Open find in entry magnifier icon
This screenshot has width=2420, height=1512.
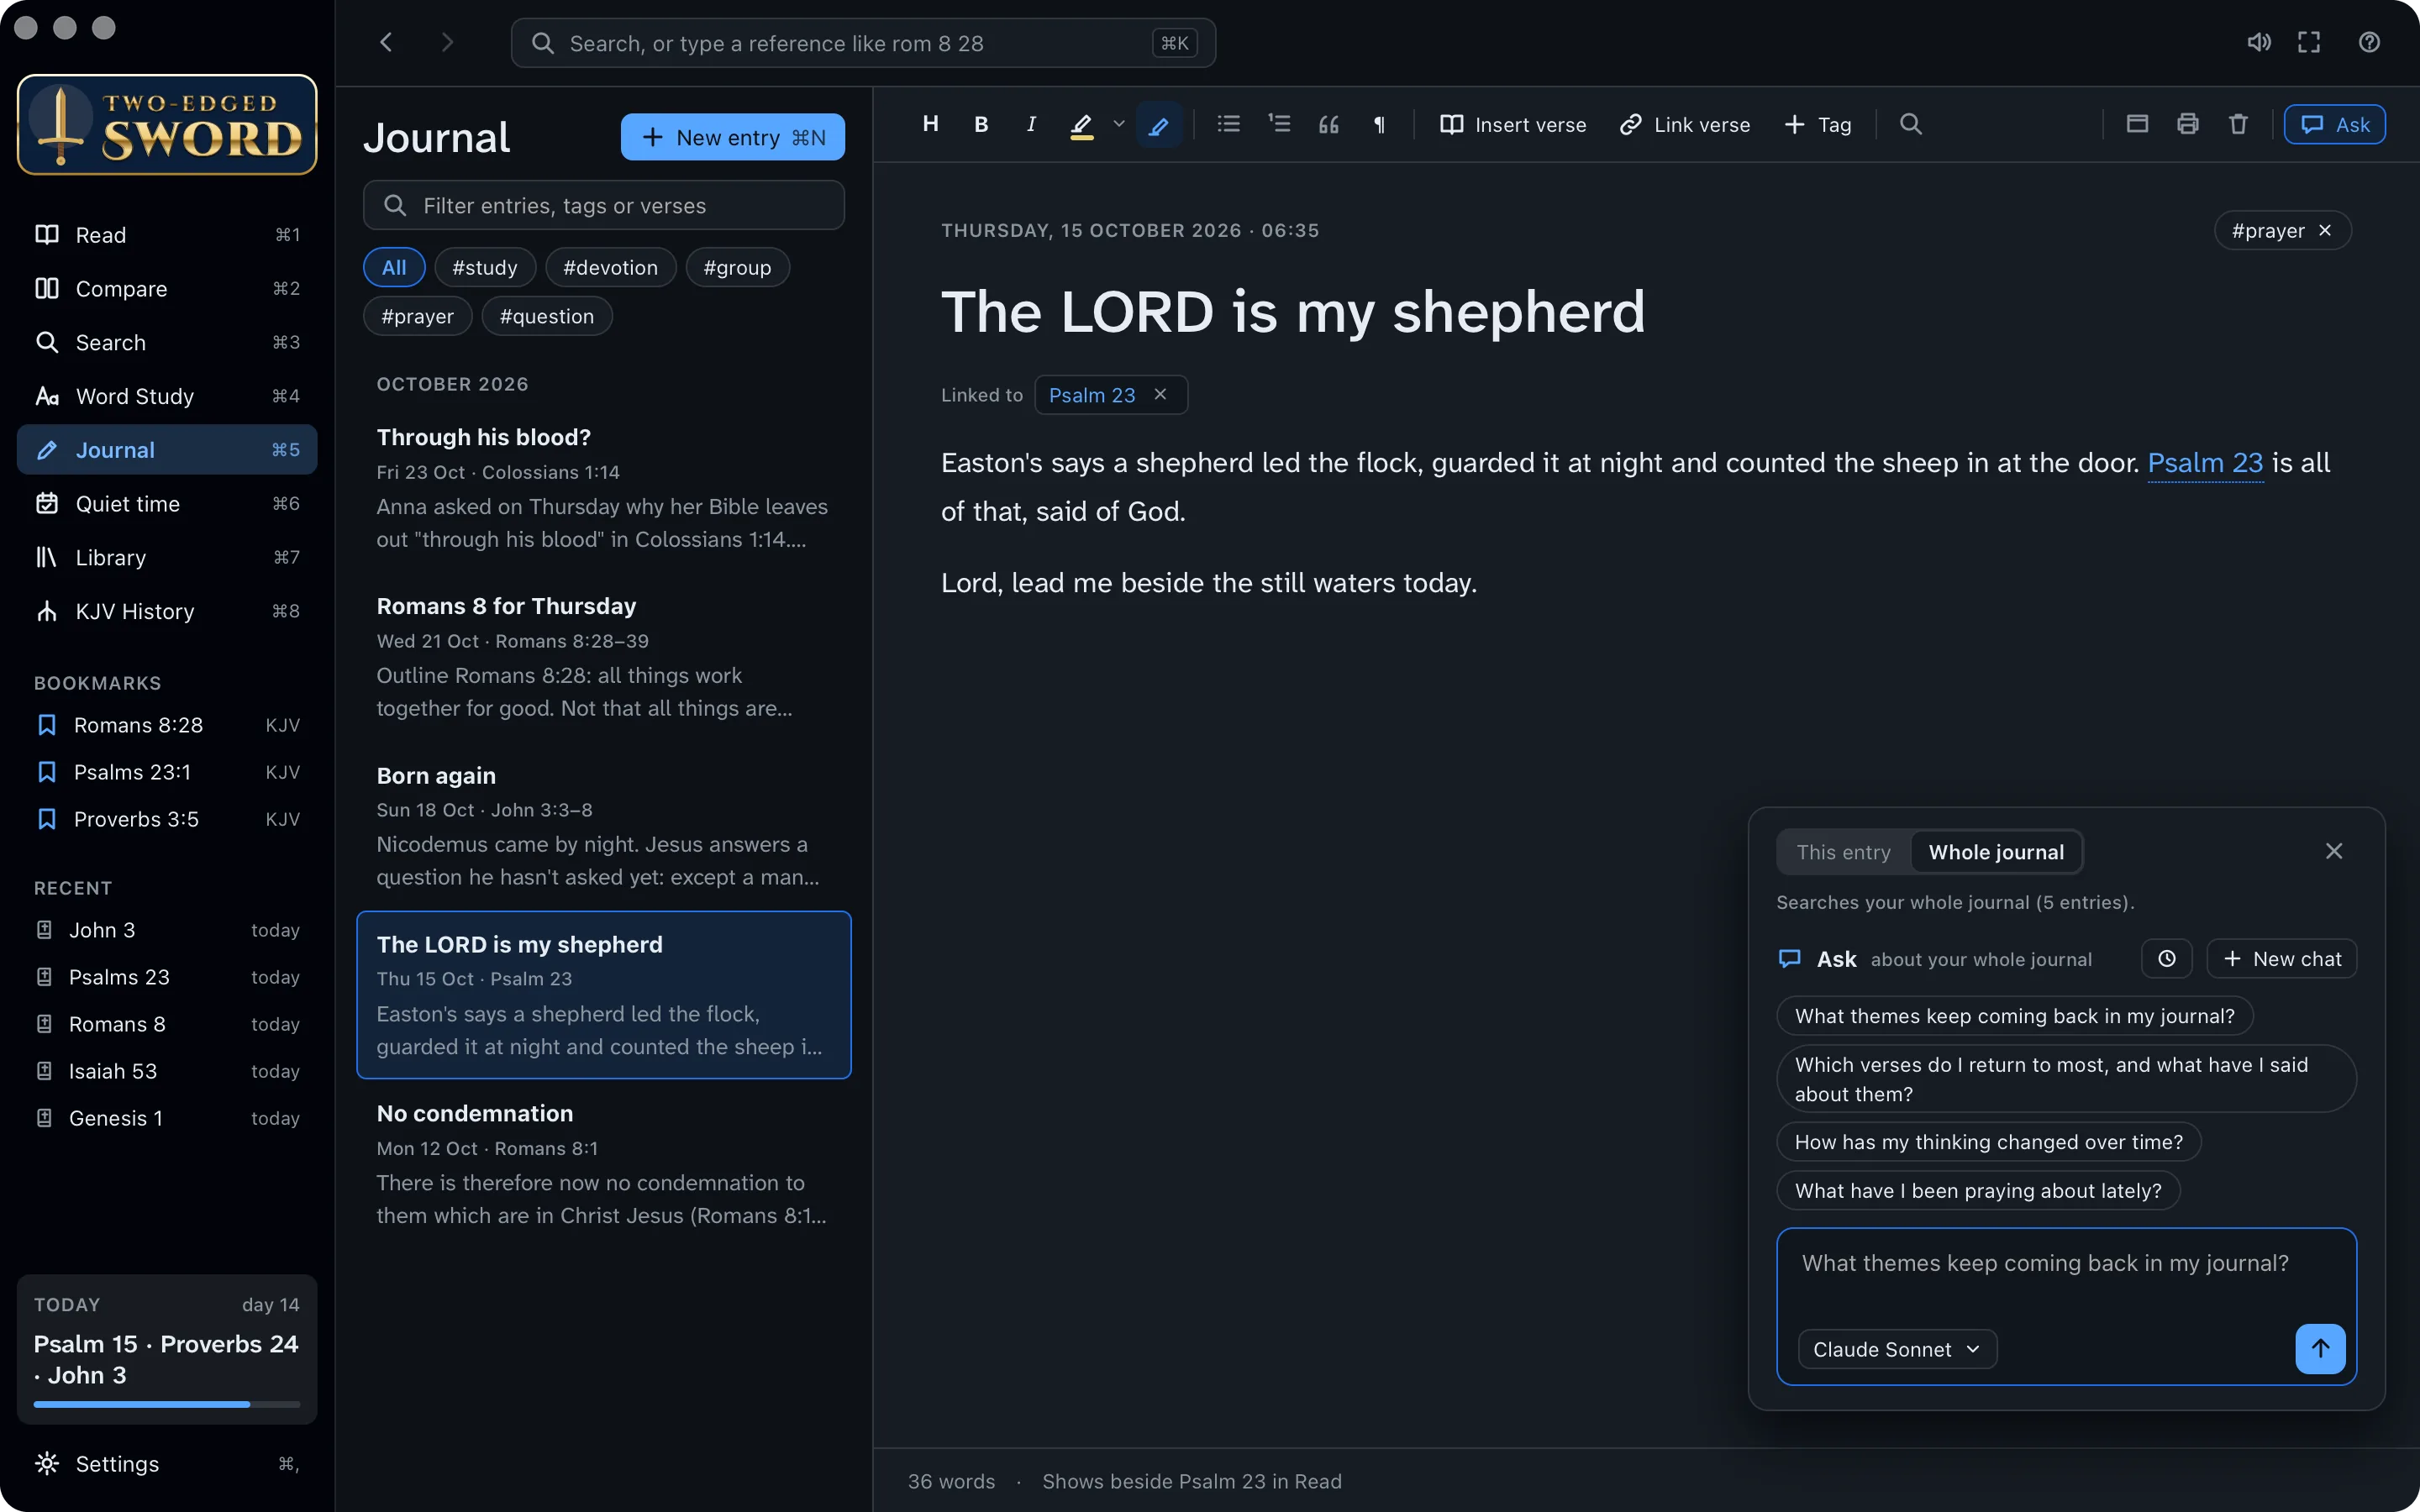(x=1910, y=124)
